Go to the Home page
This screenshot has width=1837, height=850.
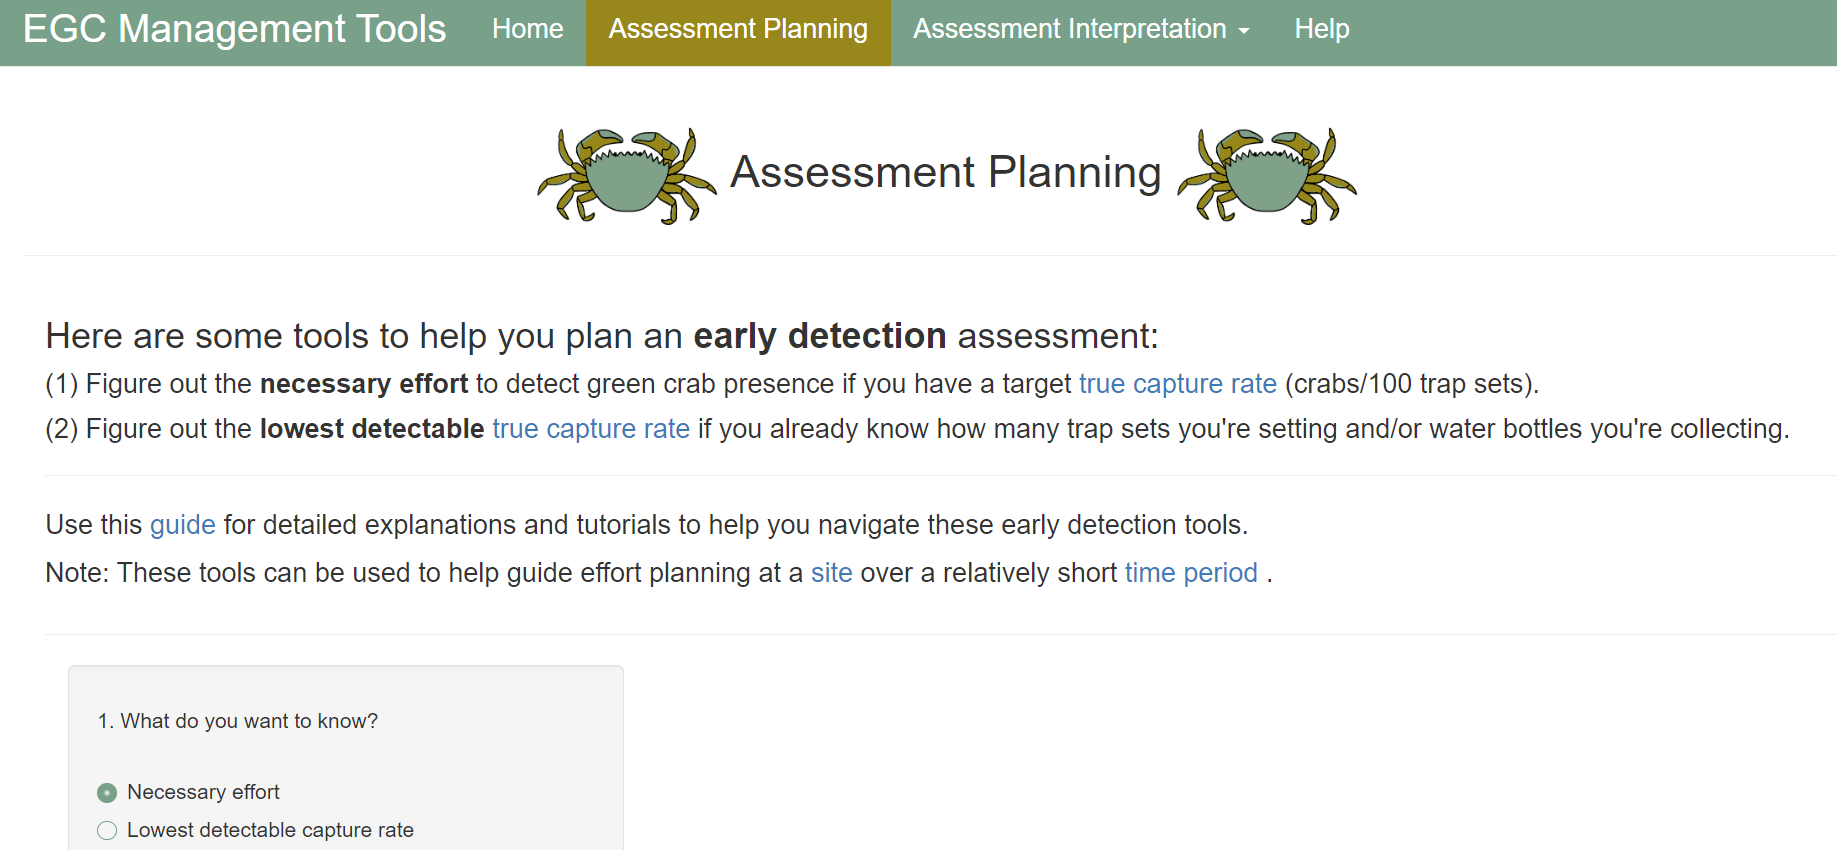[x=527, y=29]
